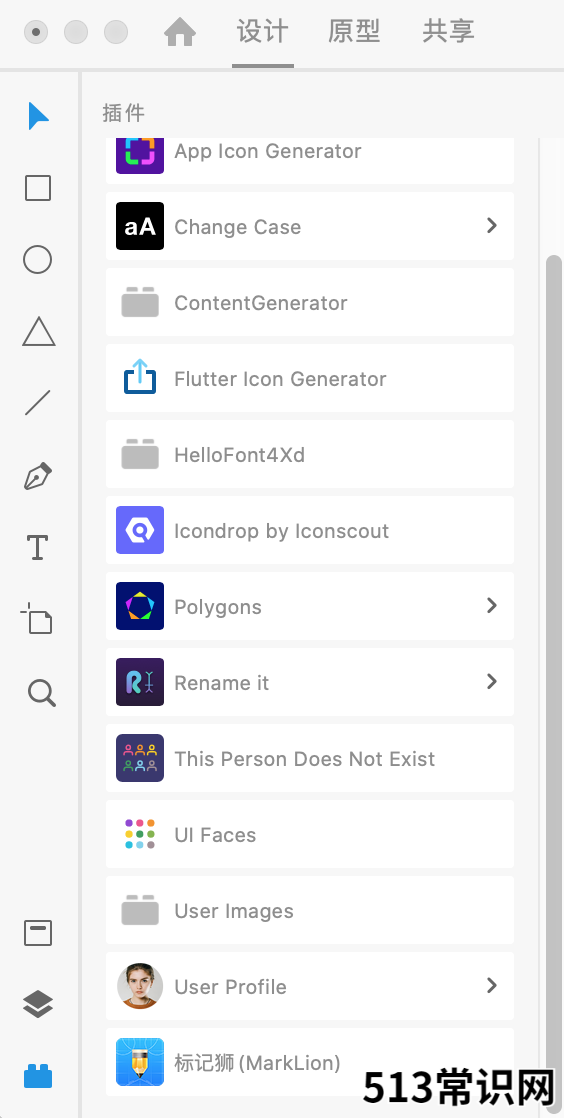The image size is (564, 1118).
Task: Select the Polygon triangle tool
Action: point(39,332)
